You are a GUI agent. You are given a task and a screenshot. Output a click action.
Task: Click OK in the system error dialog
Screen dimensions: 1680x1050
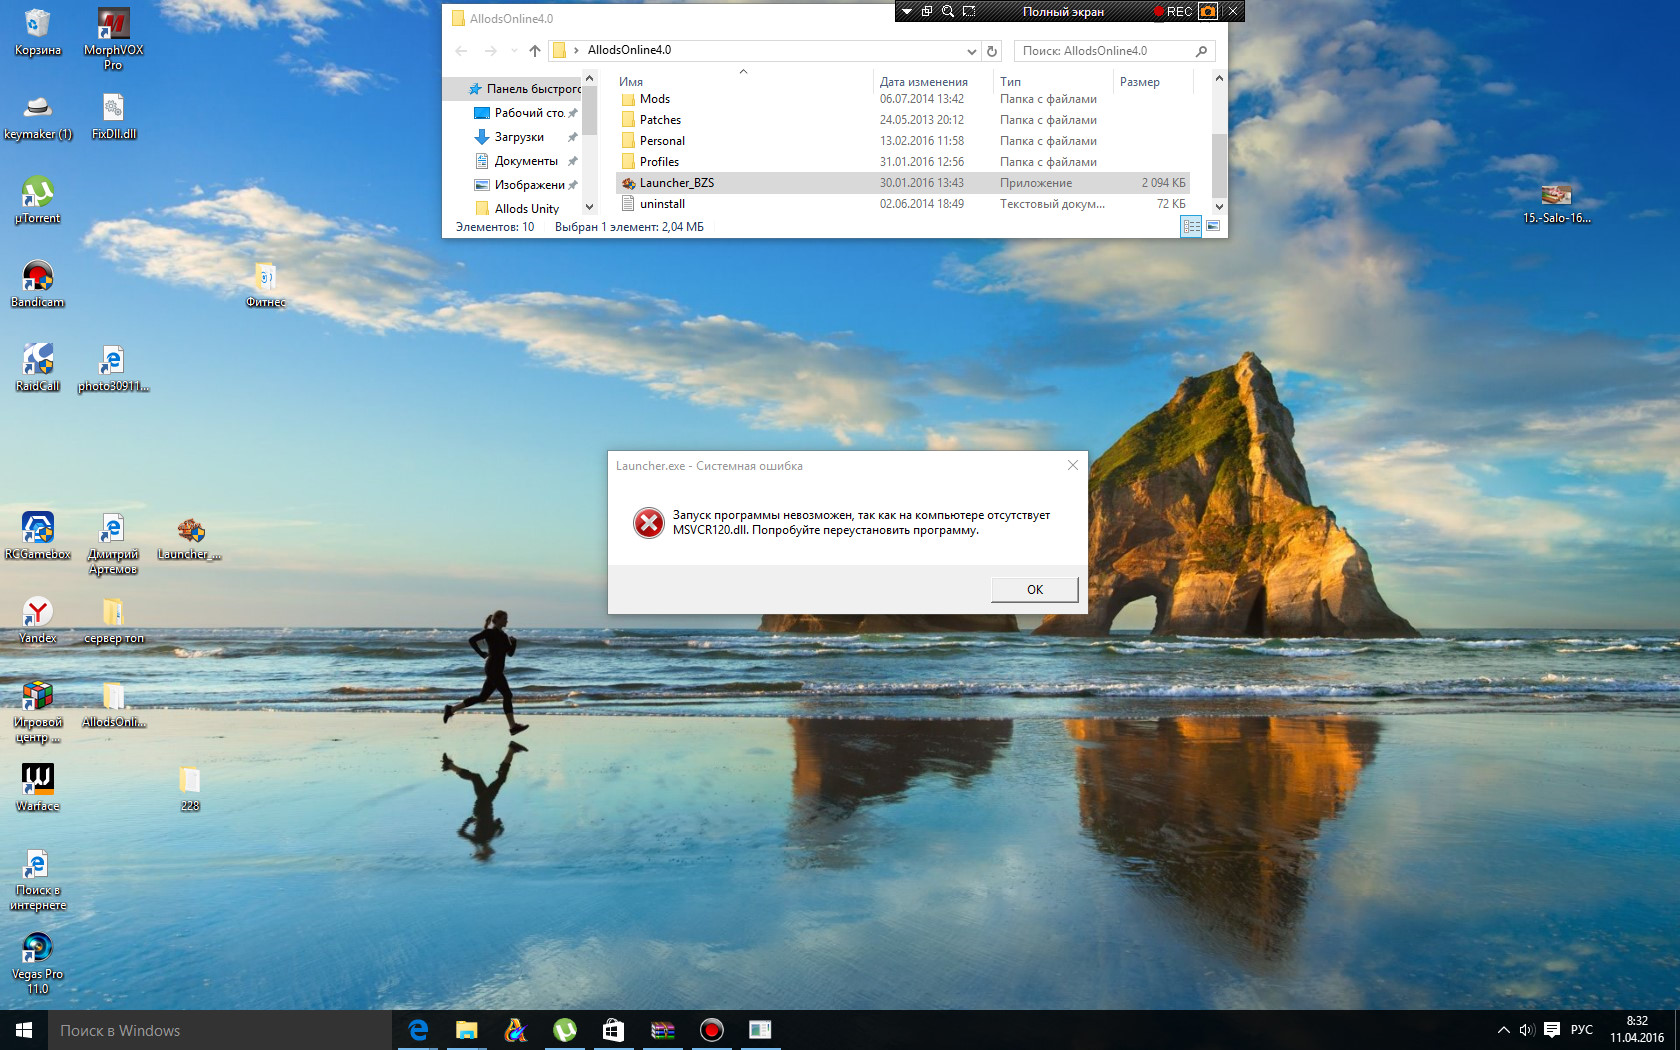point(1034,590)
